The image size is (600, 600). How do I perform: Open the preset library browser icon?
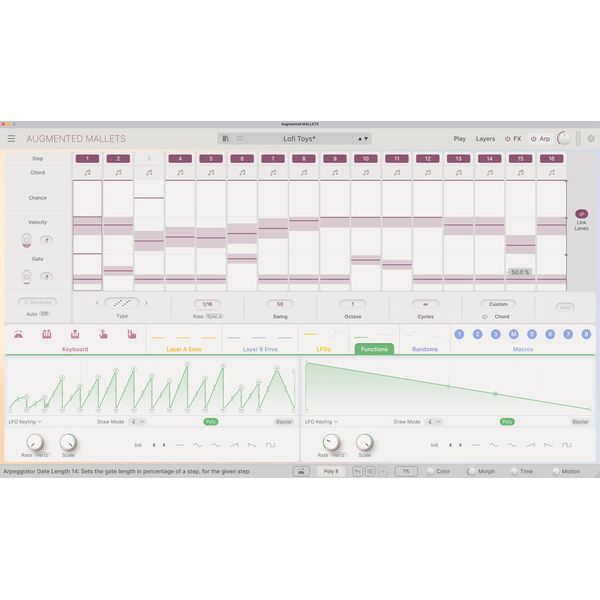[x=225, y=139]
